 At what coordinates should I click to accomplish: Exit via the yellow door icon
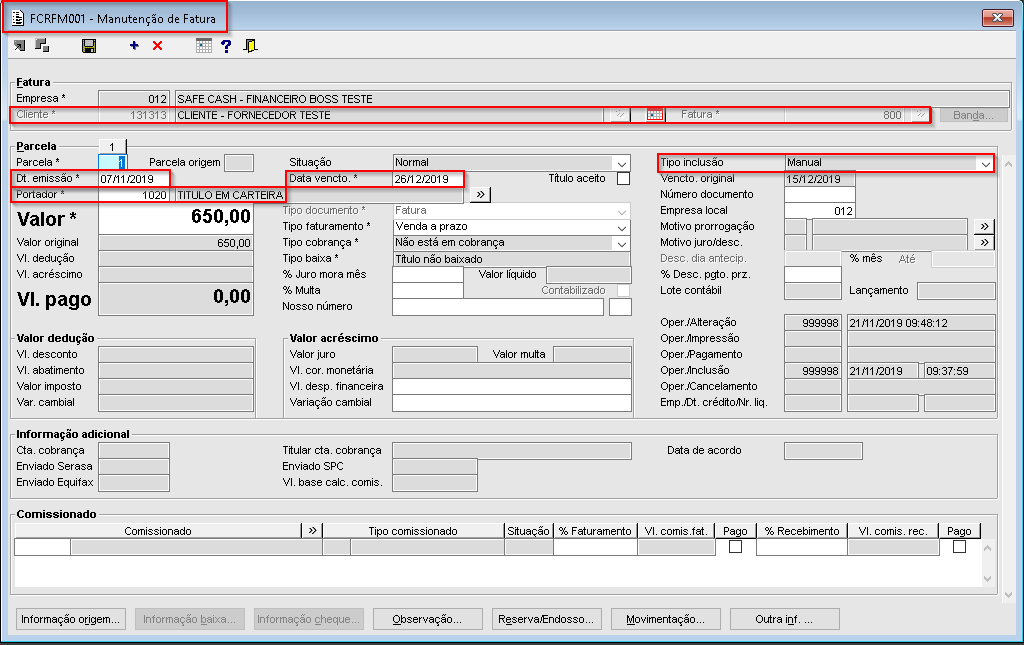tap(250, 46)
